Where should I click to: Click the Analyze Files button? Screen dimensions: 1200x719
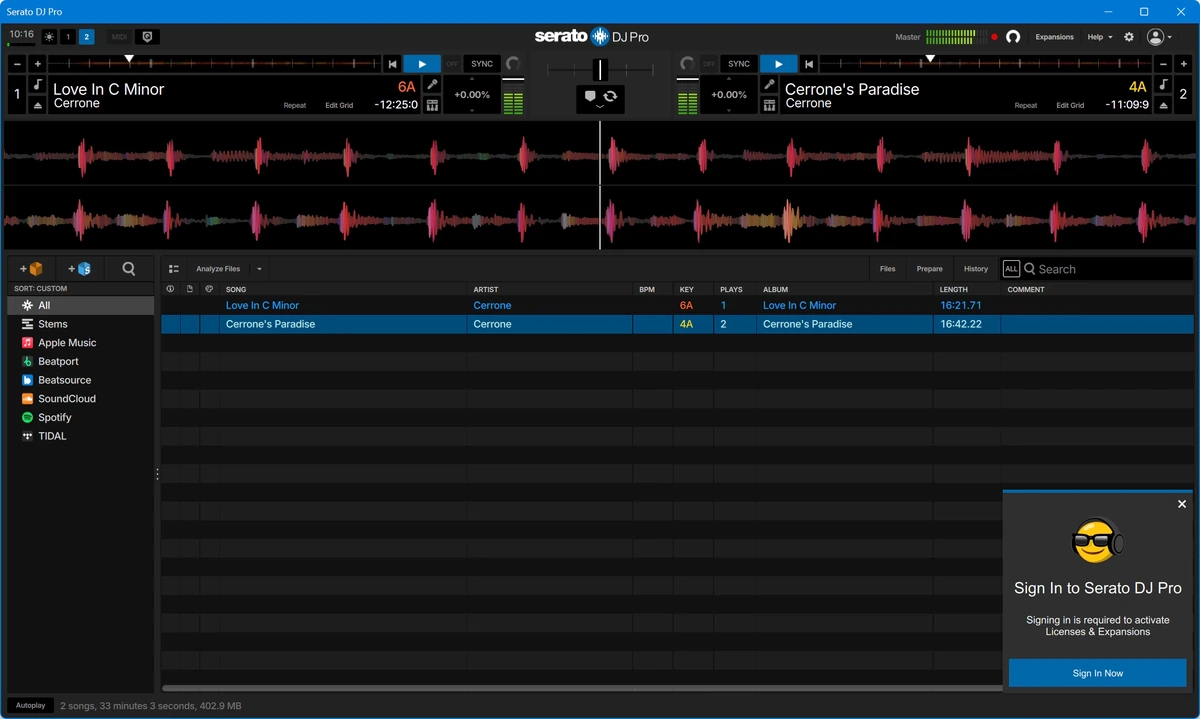coord(218,269)
